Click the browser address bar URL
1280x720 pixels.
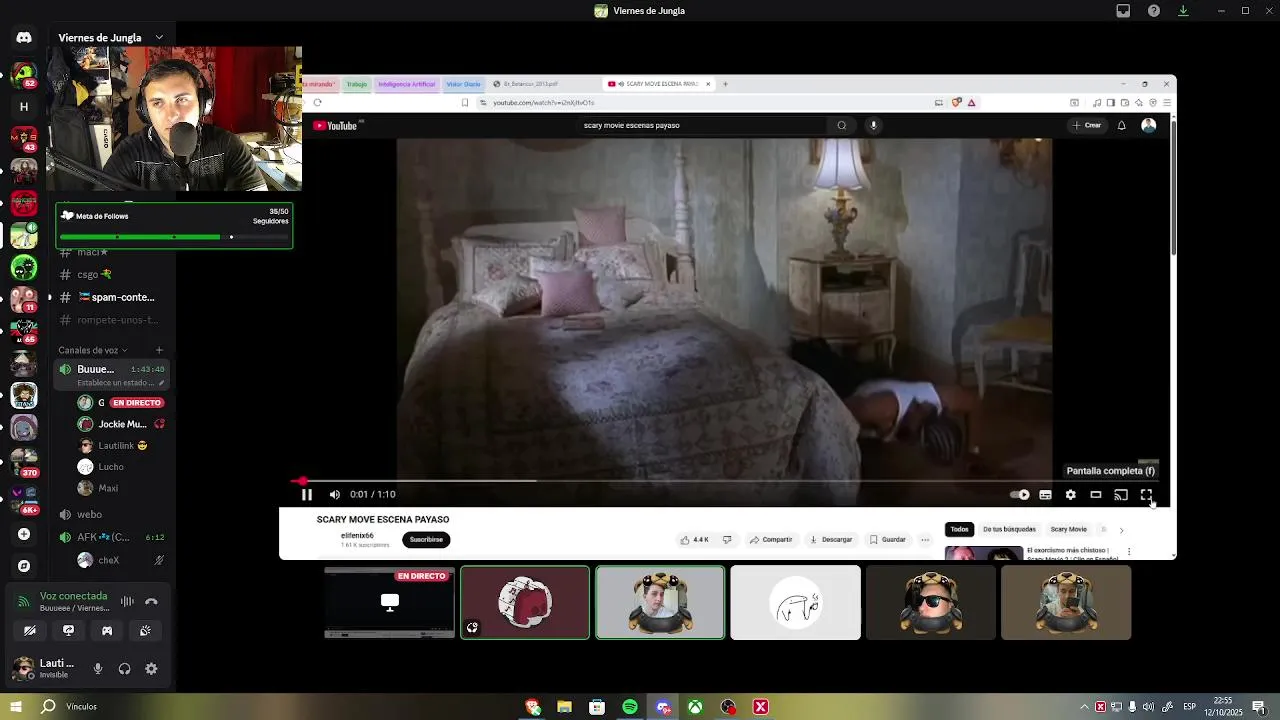tap(543, 102)
